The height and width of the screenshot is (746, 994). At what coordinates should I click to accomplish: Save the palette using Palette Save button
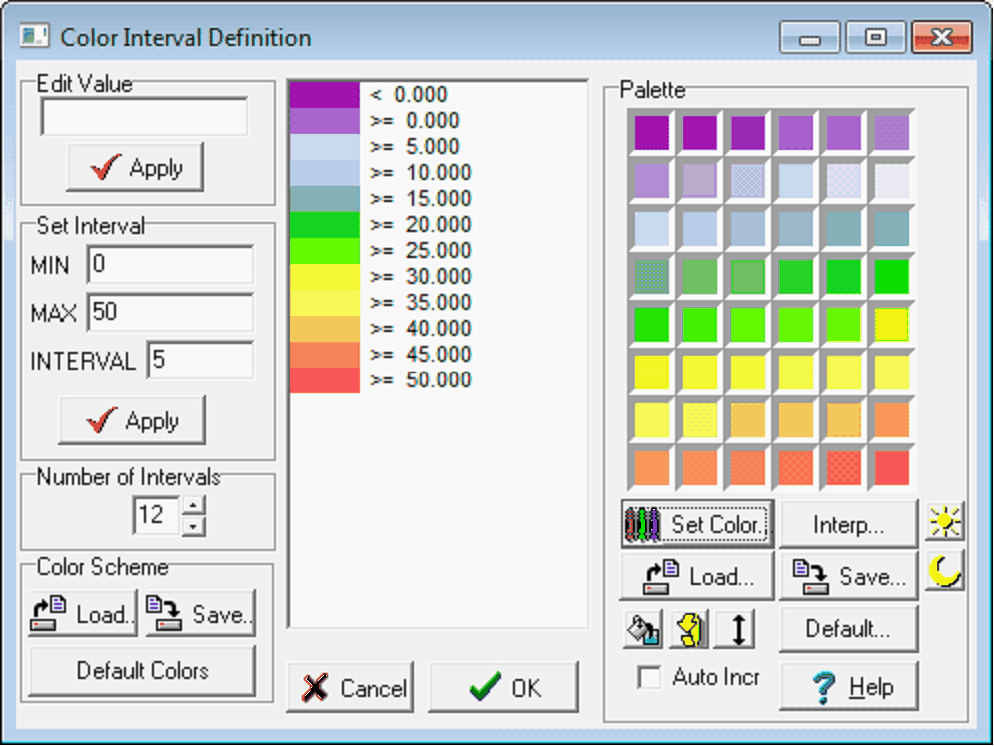(848, 576)
